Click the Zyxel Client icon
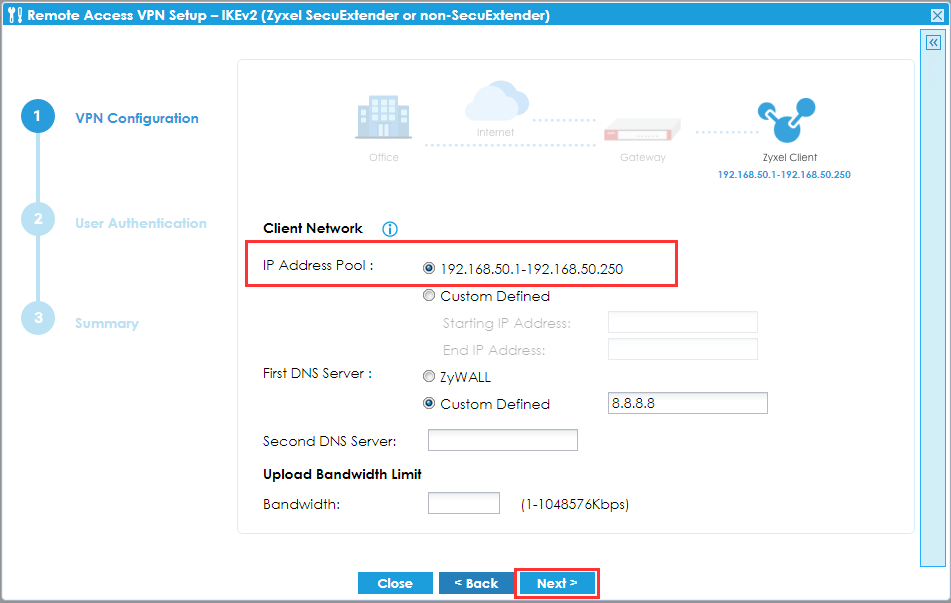The height and width of the screenshot is (603, 951). click(789, 118)
